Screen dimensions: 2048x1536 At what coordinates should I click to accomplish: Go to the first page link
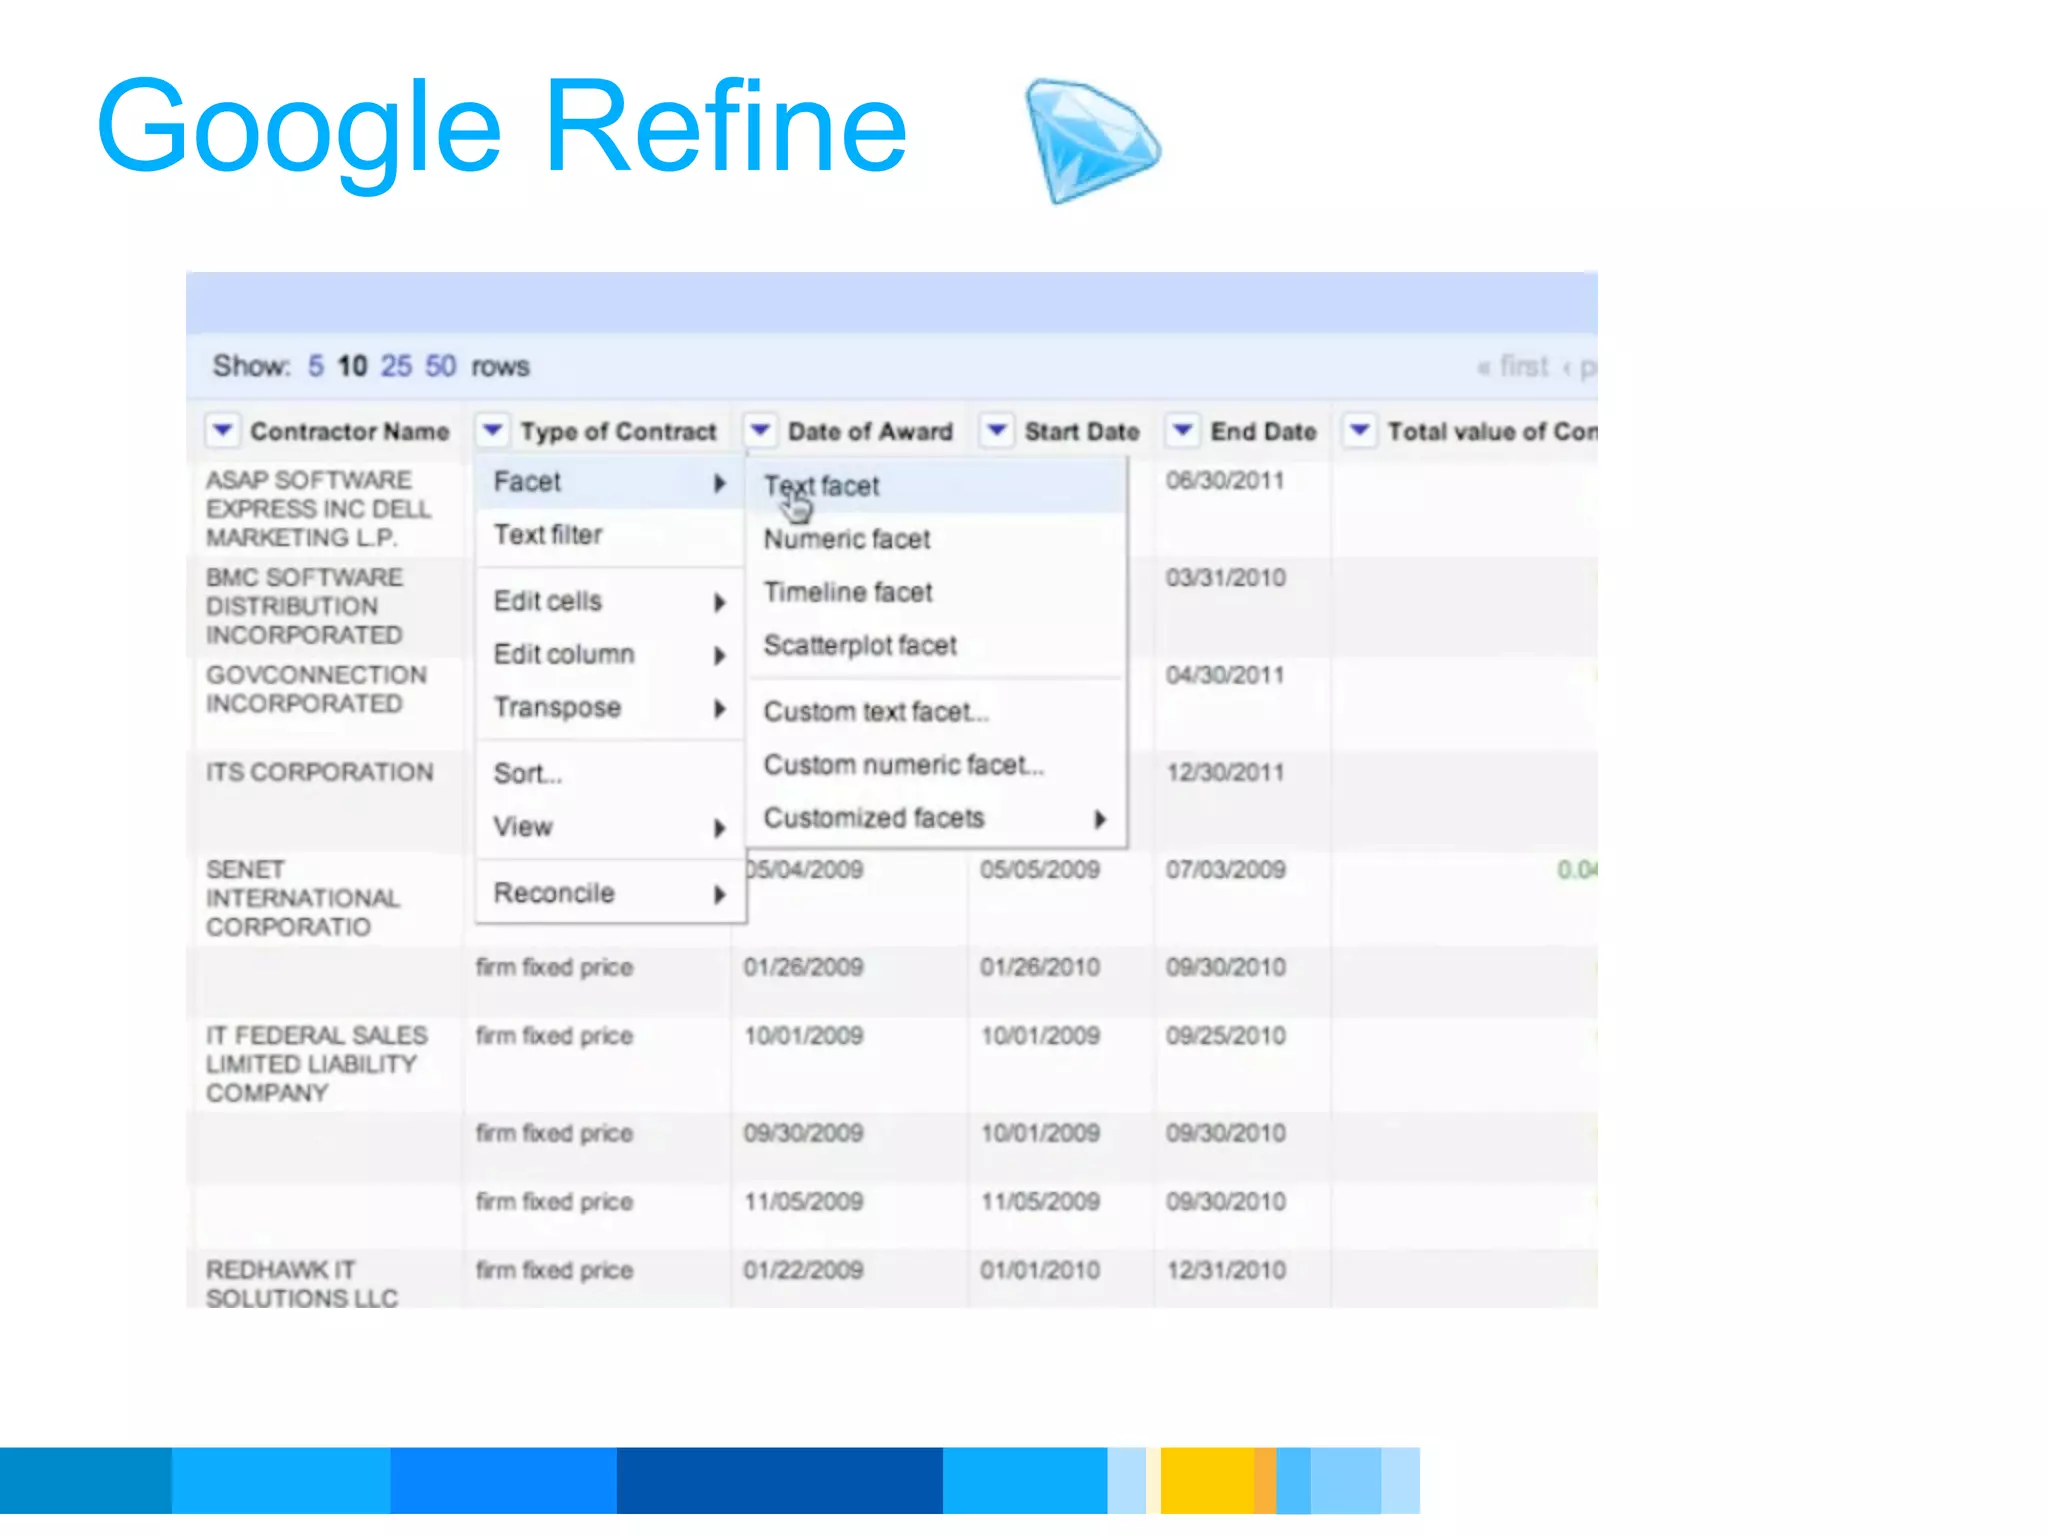1513,367
